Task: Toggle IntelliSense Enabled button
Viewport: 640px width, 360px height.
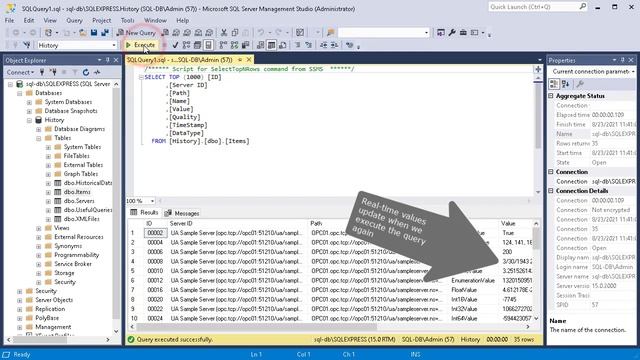Action: click(x=209, y=45)
